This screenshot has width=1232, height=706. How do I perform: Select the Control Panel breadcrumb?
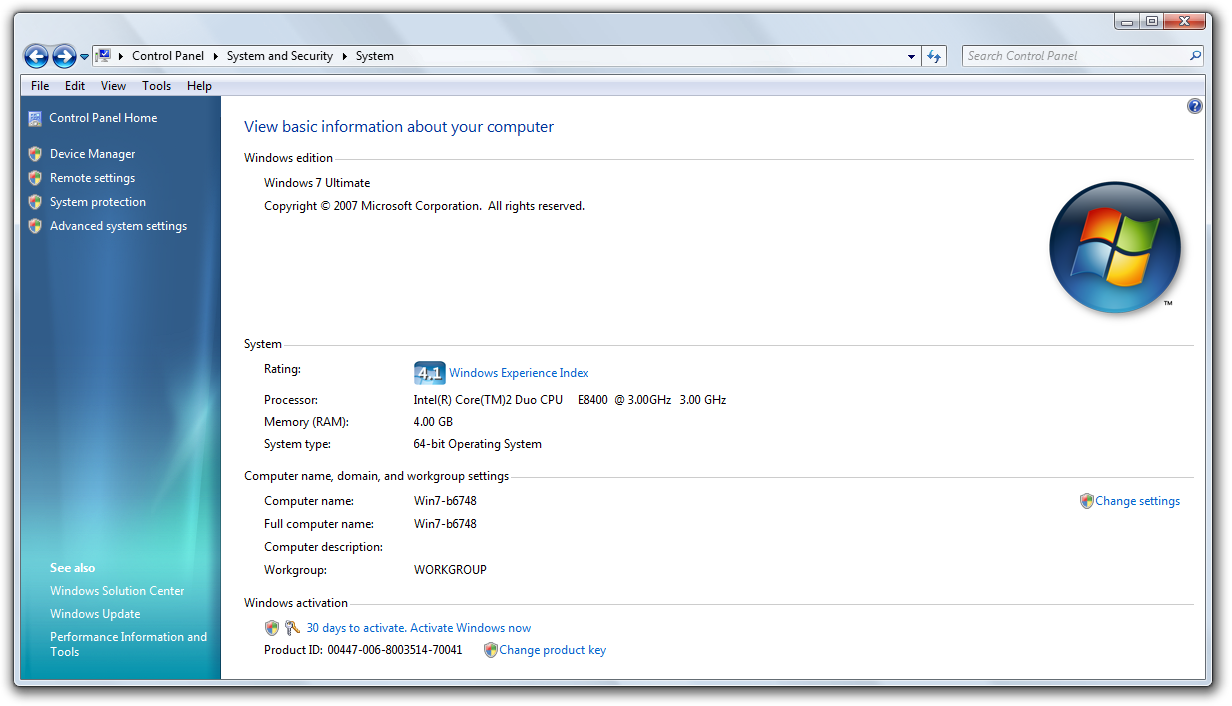coord(168,56)
